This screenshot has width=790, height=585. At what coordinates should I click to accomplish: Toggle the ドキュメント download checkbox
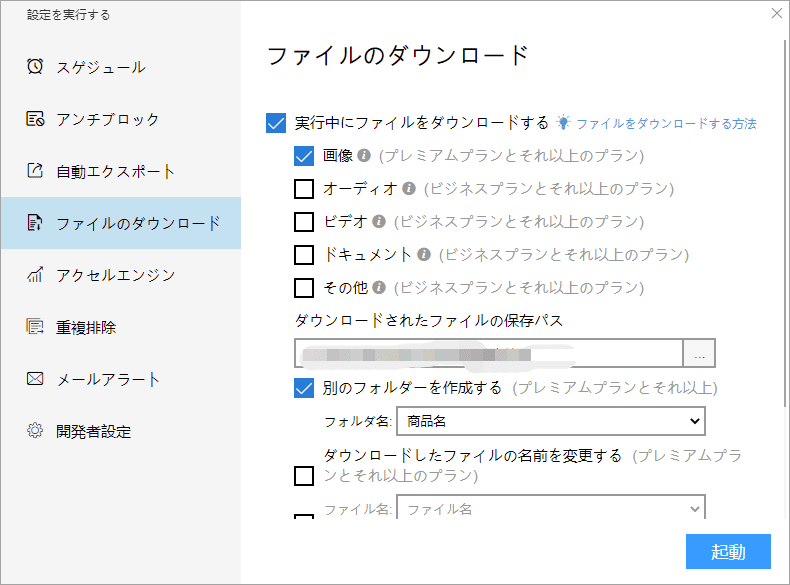tap(304, 255)
